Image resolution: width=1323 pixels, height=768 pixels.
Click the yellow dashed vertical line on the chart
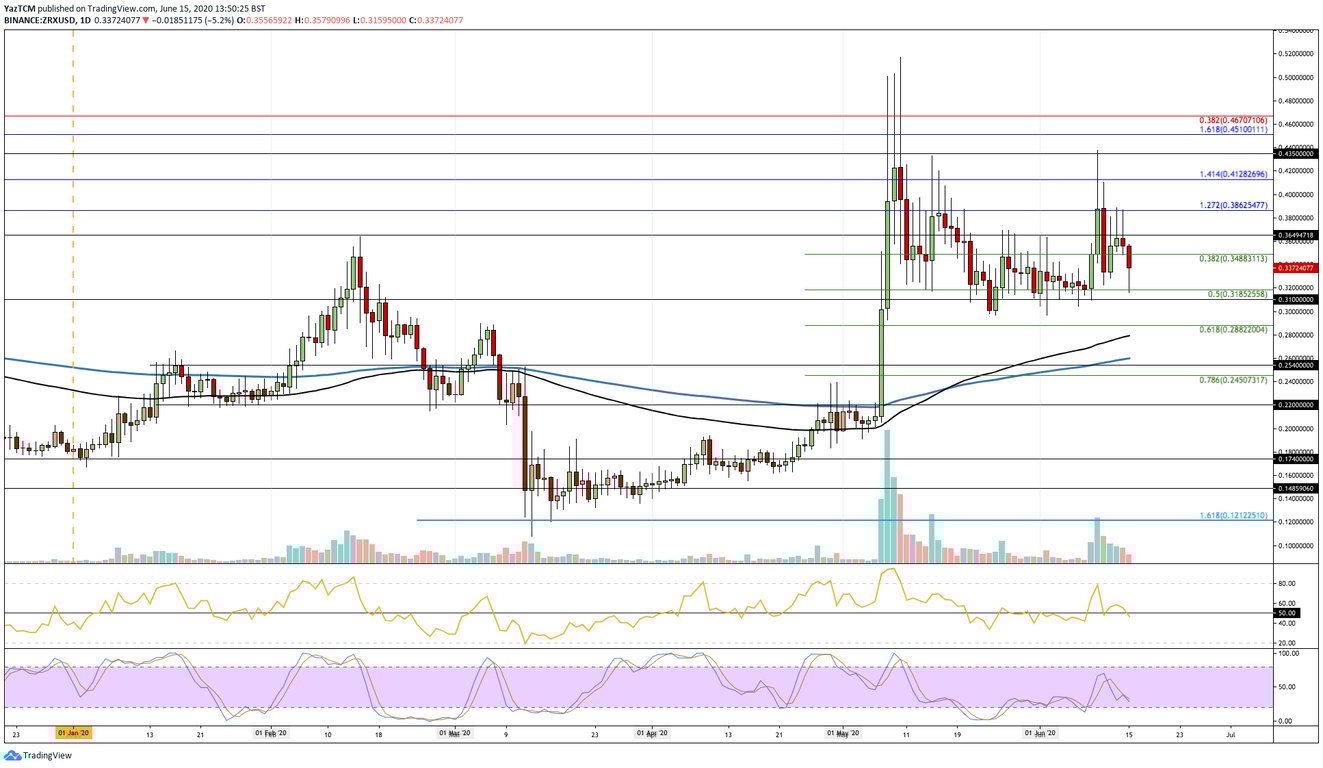(71, 300)
